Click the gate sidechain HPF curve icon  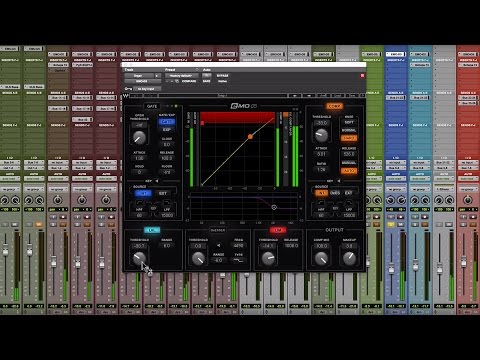(x=139, y=203)
